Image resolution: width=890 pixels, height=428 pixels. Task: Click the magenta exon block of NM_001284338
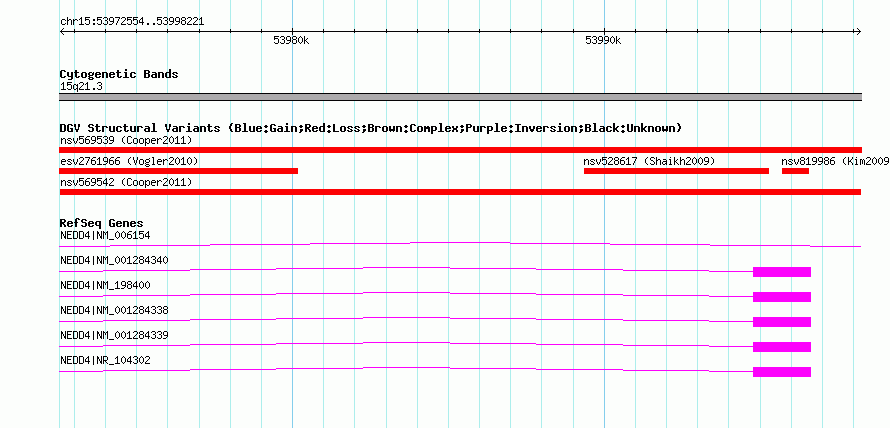coord(782,322)
